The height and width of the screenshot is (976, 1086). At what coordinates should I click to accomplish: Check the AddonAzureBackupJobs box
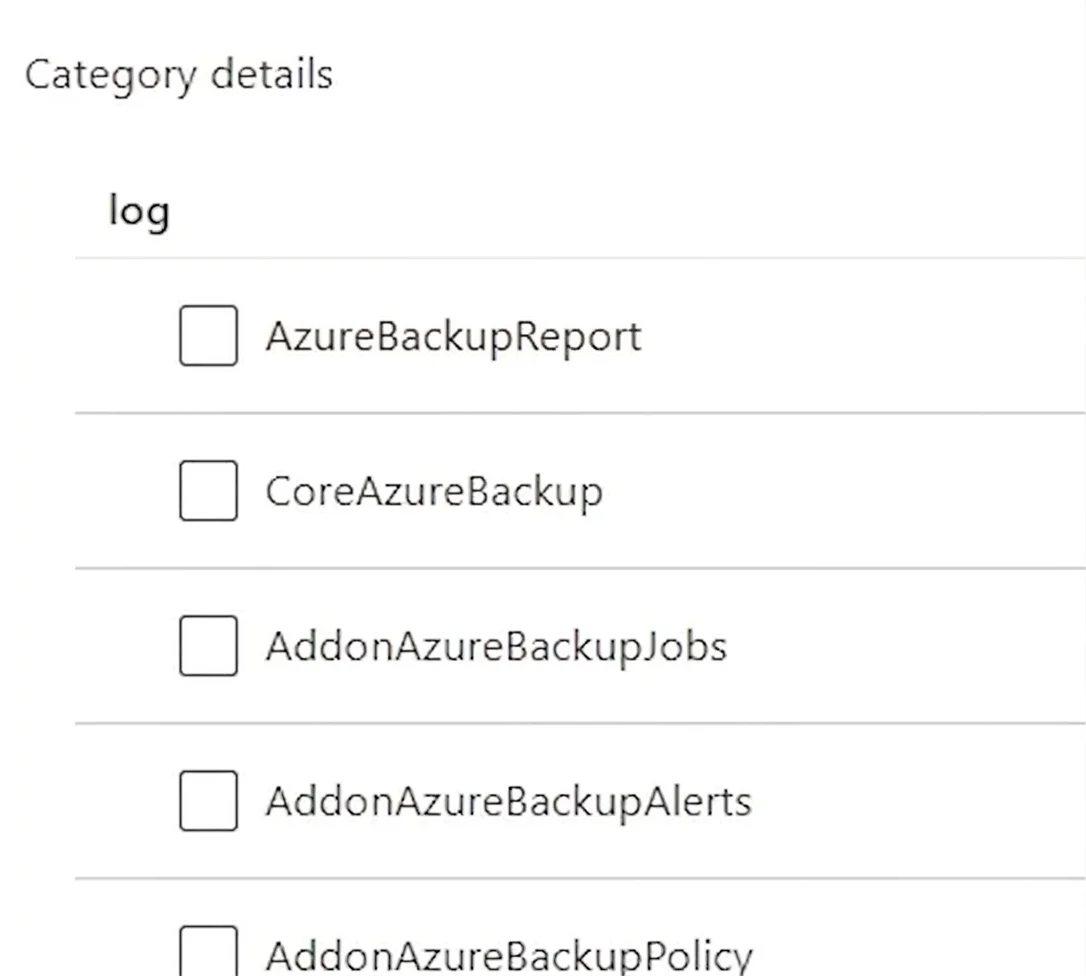[208, 646]
